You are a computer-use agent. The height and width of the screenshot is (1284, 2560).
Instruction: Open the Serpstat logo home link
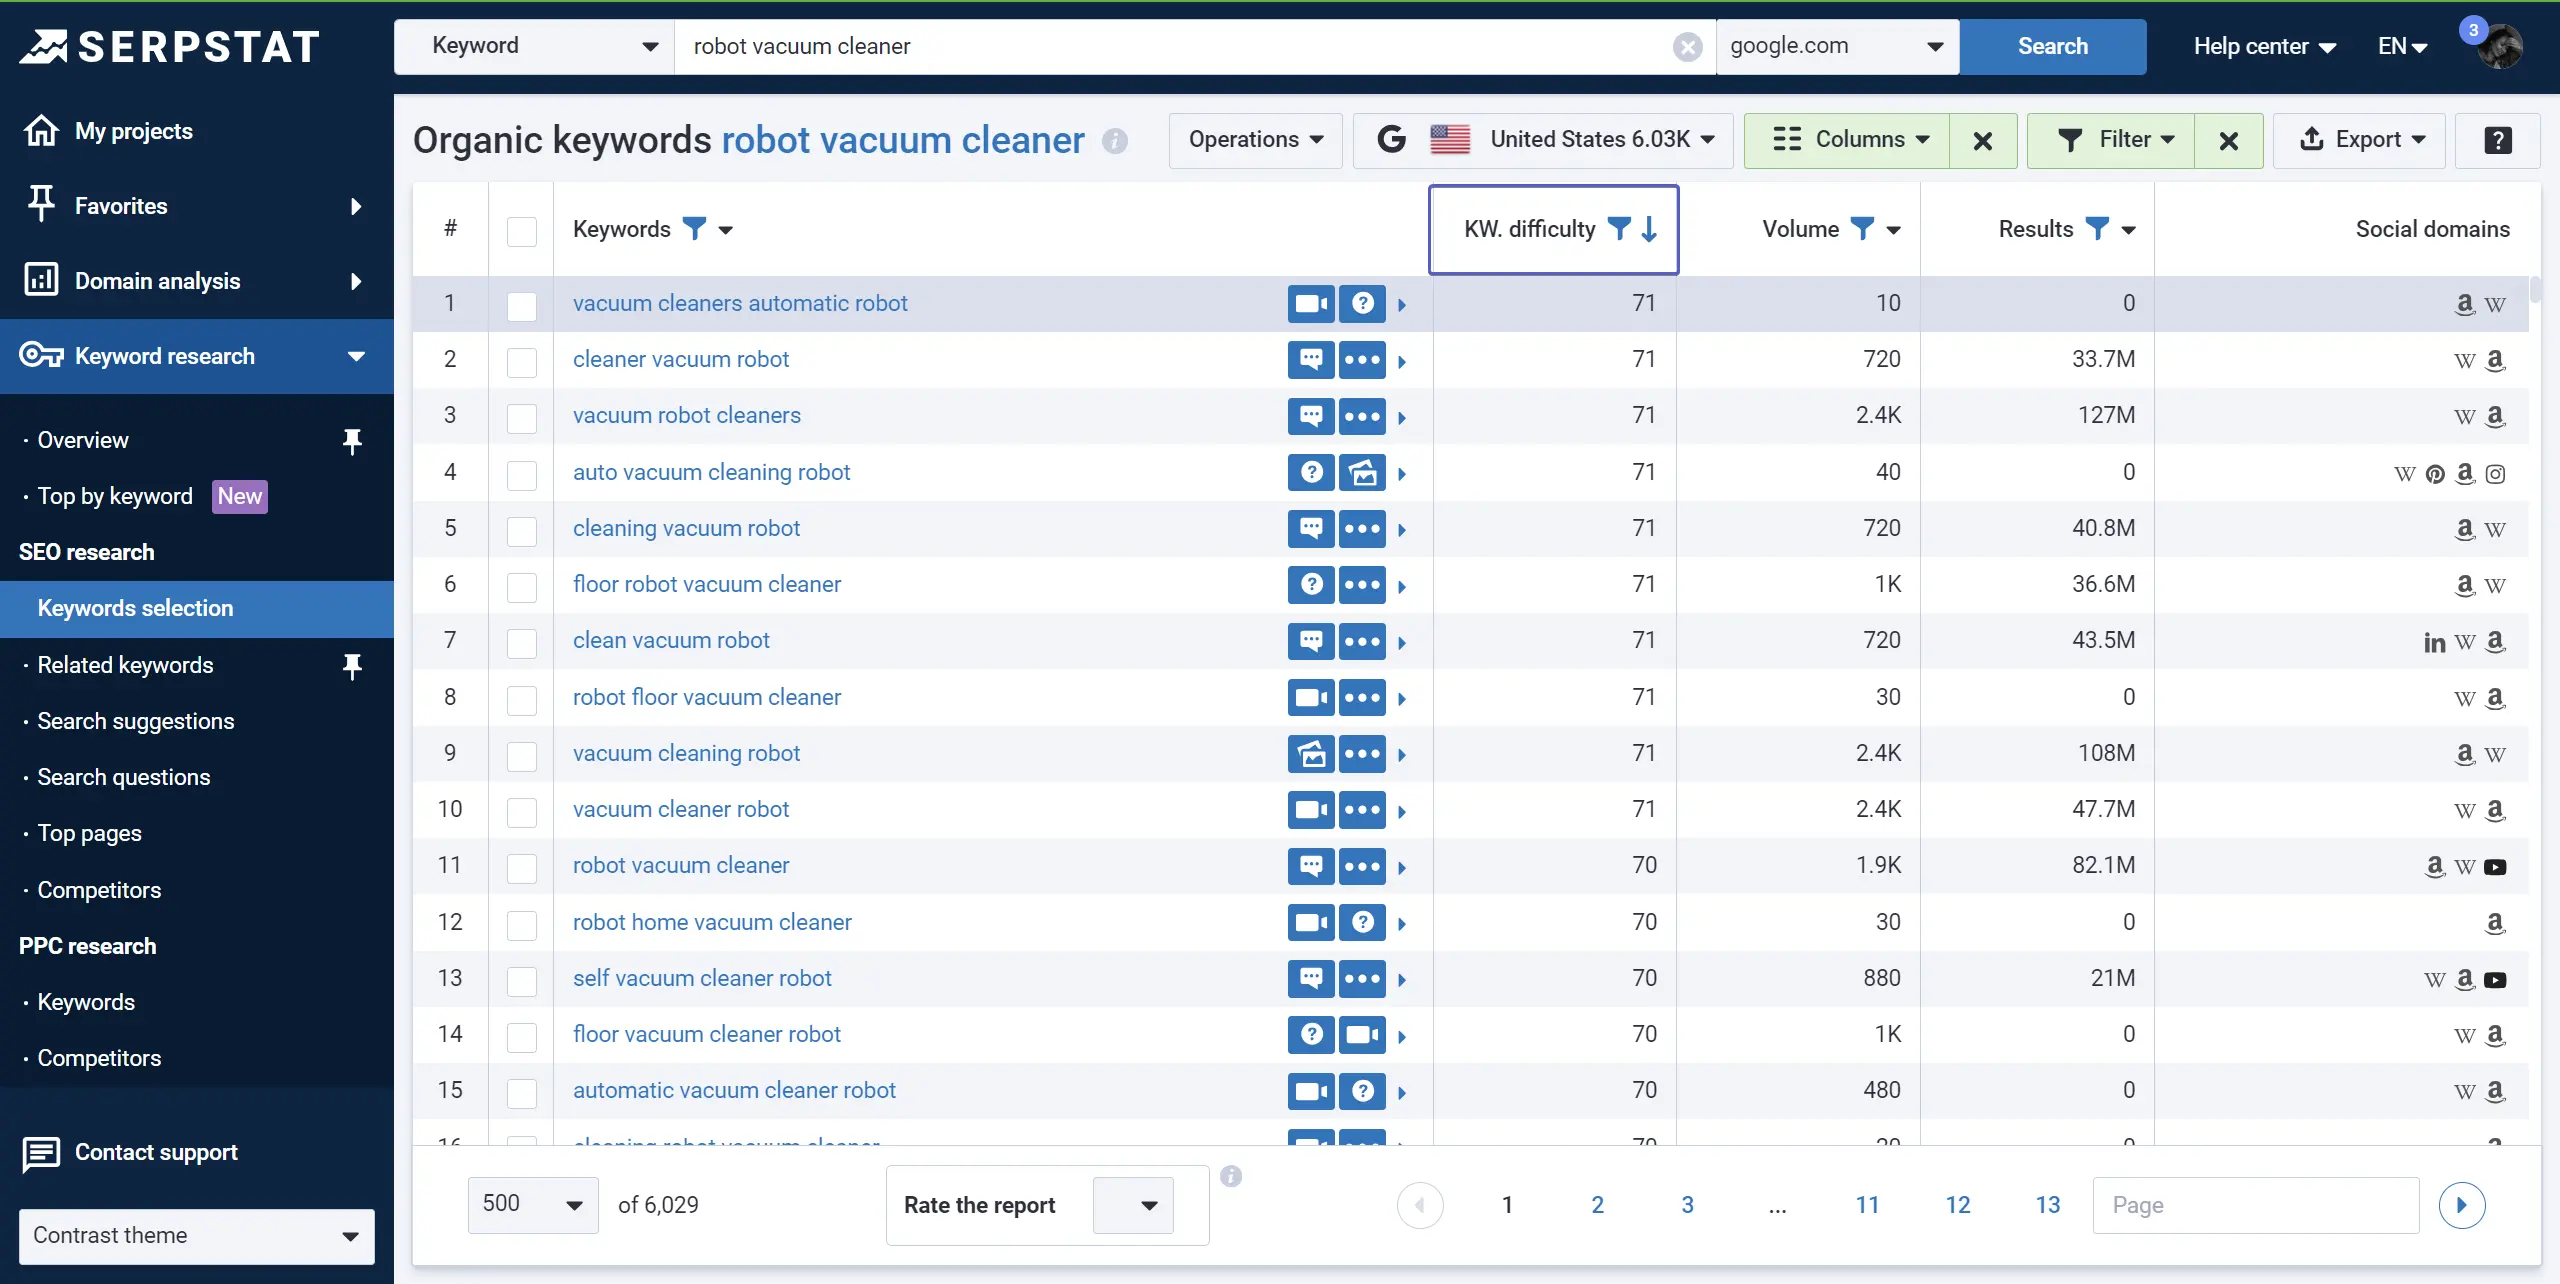(170, 46)
